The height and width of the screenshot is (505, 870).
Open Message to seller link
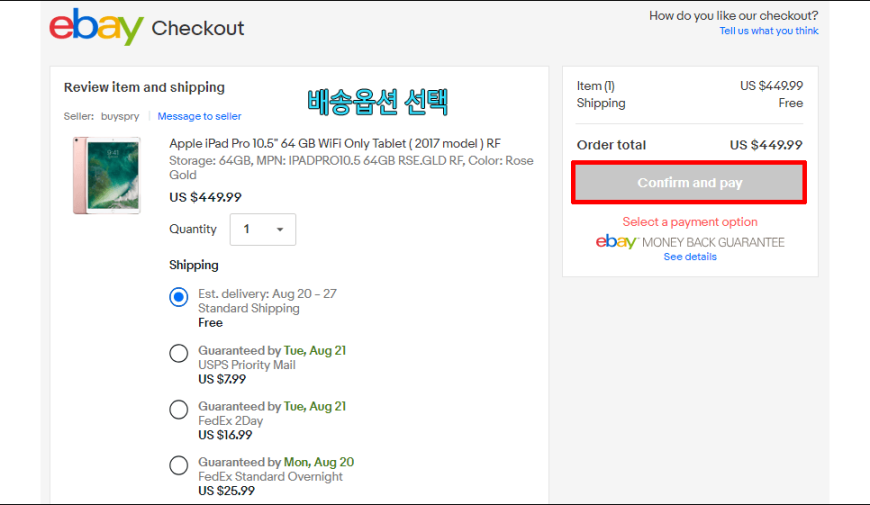199,116
